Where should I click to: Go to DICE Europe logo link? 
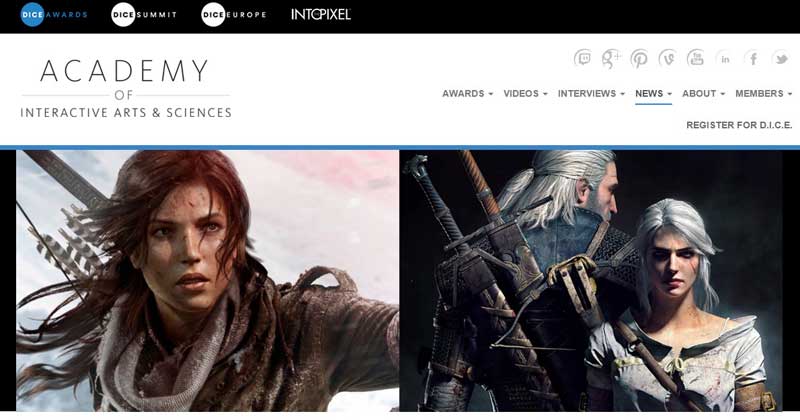234,14
